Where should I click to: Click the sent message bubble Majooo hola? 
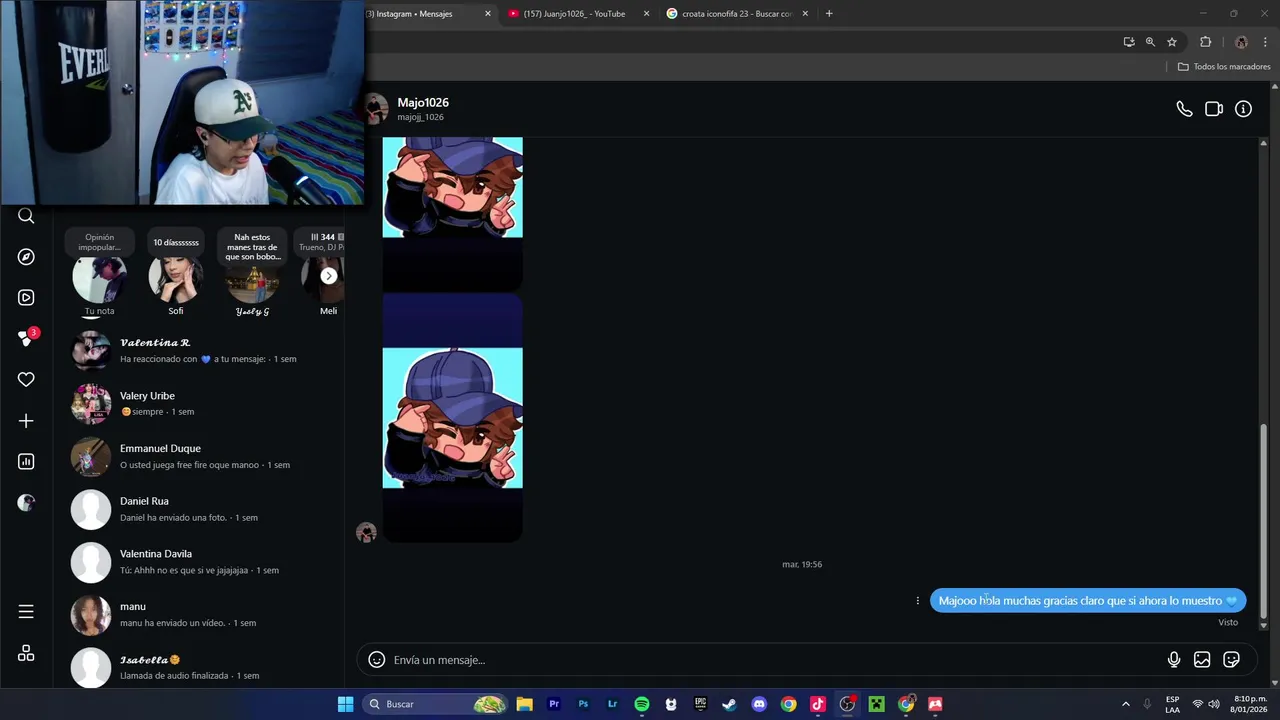pyautogui.click(x=1088, y=601)
